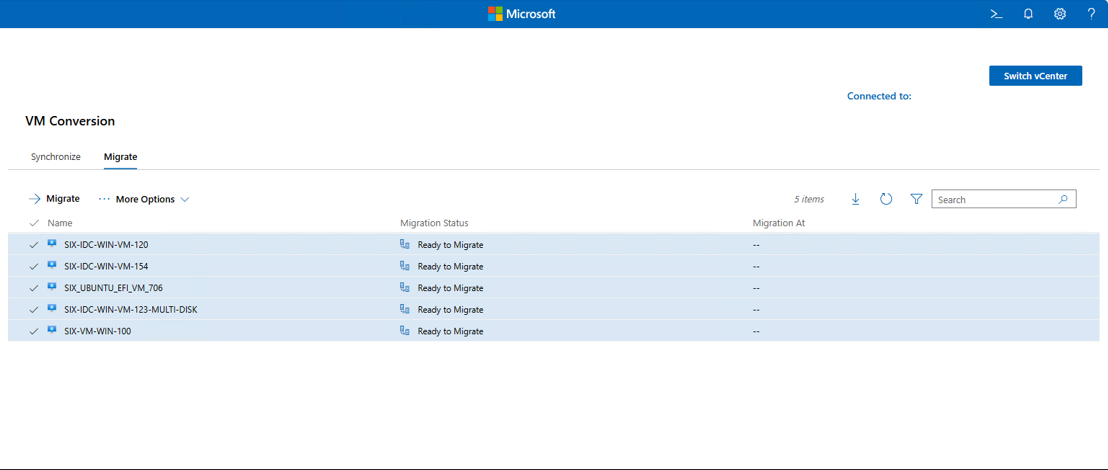Click the download export arrow icon
The width and height of the screenshot is (1108, 470).
click(856, 199)
